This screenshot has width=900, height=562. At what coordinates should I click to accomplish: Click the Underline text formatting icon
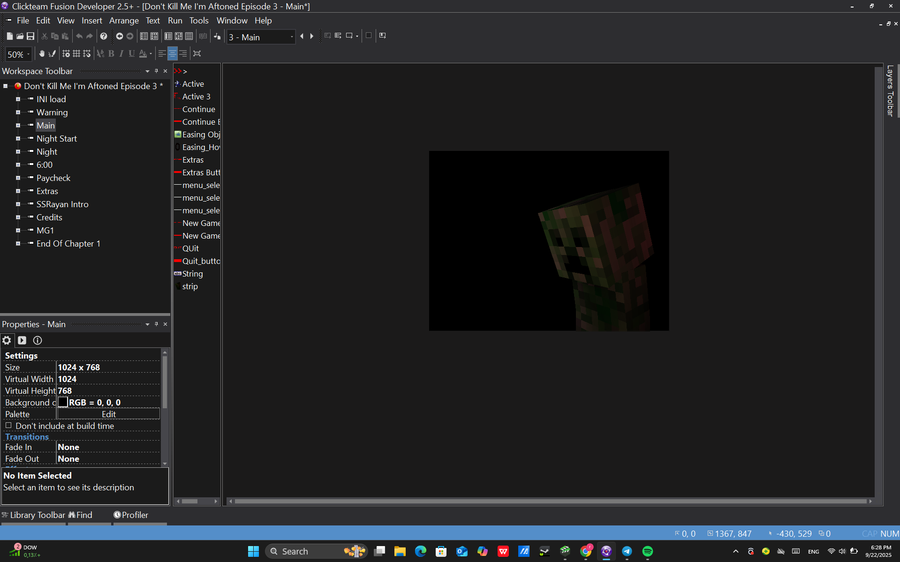tap(131, 53)
